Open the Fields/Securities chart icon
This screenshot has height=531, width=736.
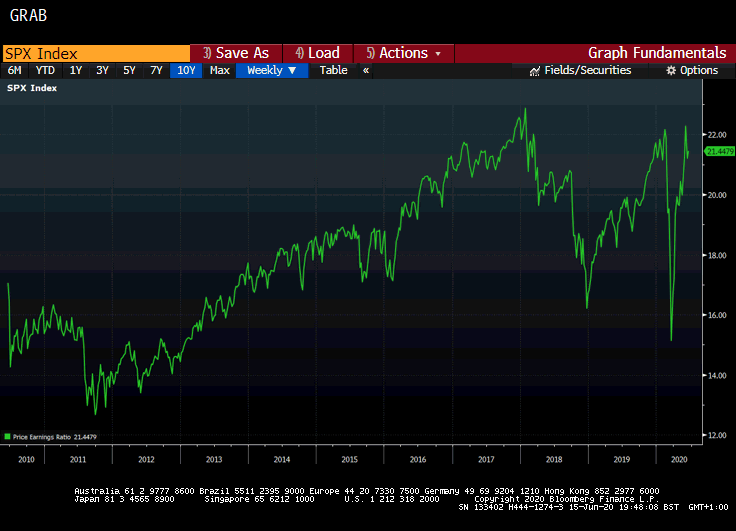[x=535, y=71]
